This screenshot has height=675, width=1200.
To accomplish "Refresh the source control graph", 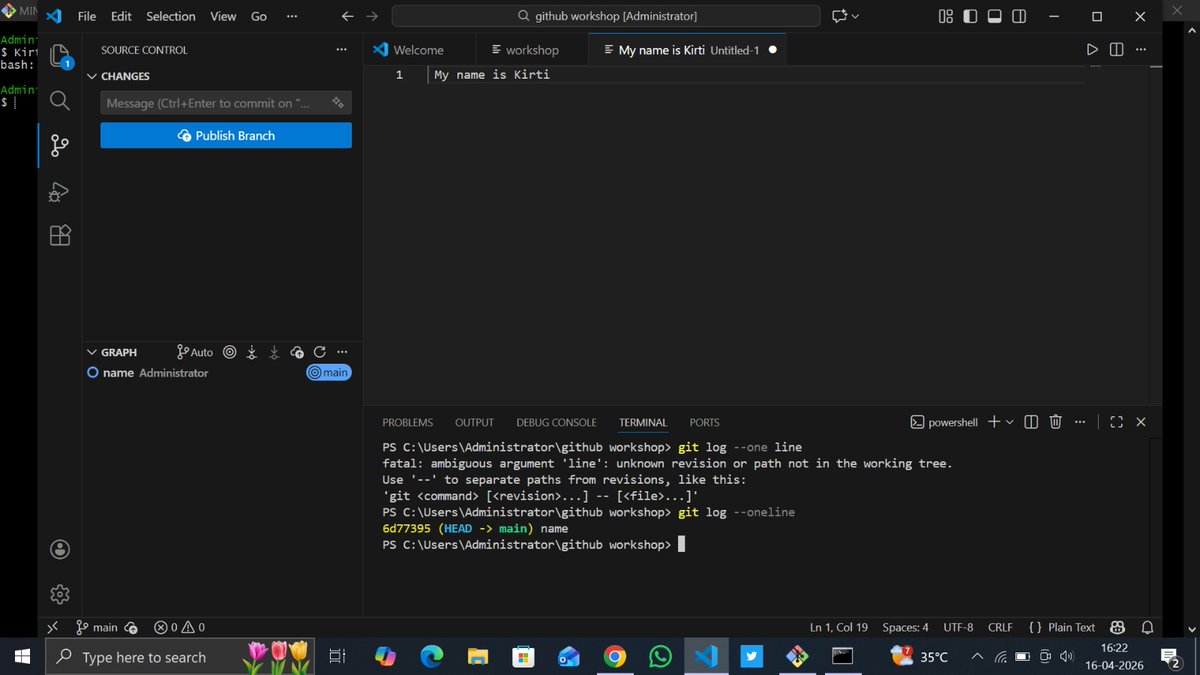I will 320,352.
